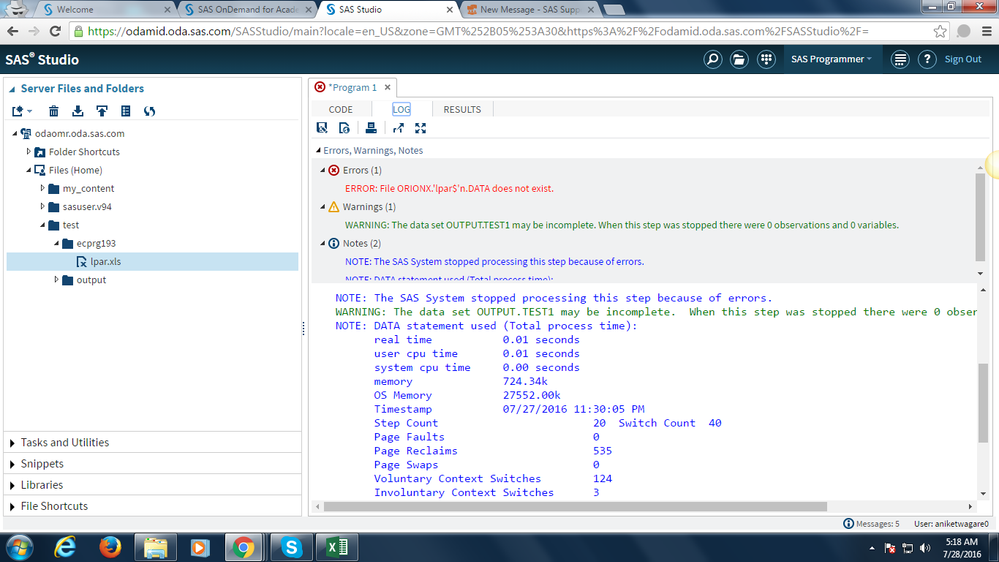Switch to the CODE tab
The height and width of the screenshot is (562, 999).
tap(341, 110)
